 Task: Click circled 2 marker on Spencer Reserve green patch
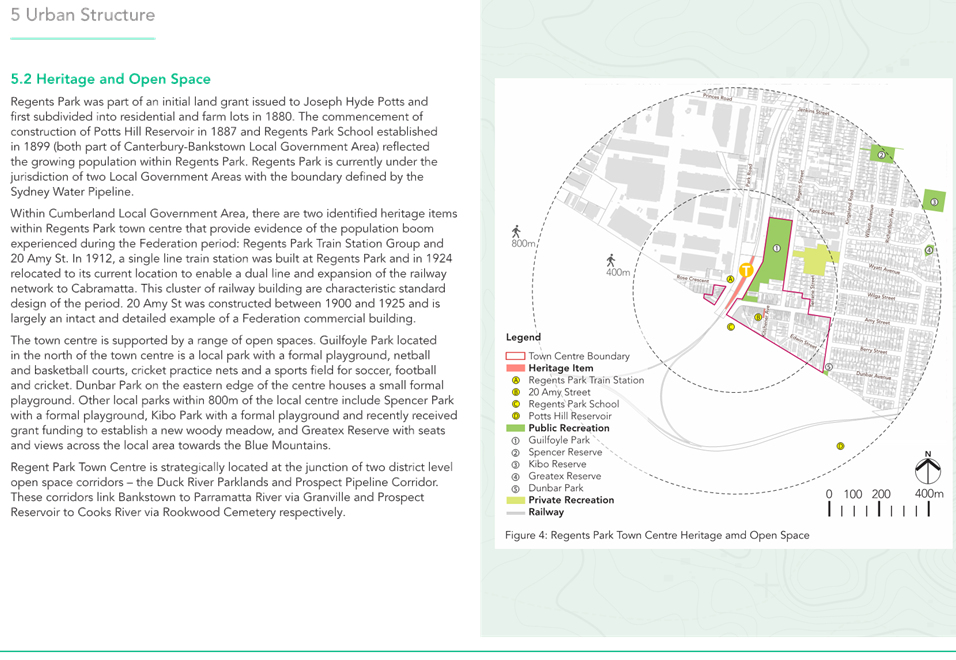point(881,155)
